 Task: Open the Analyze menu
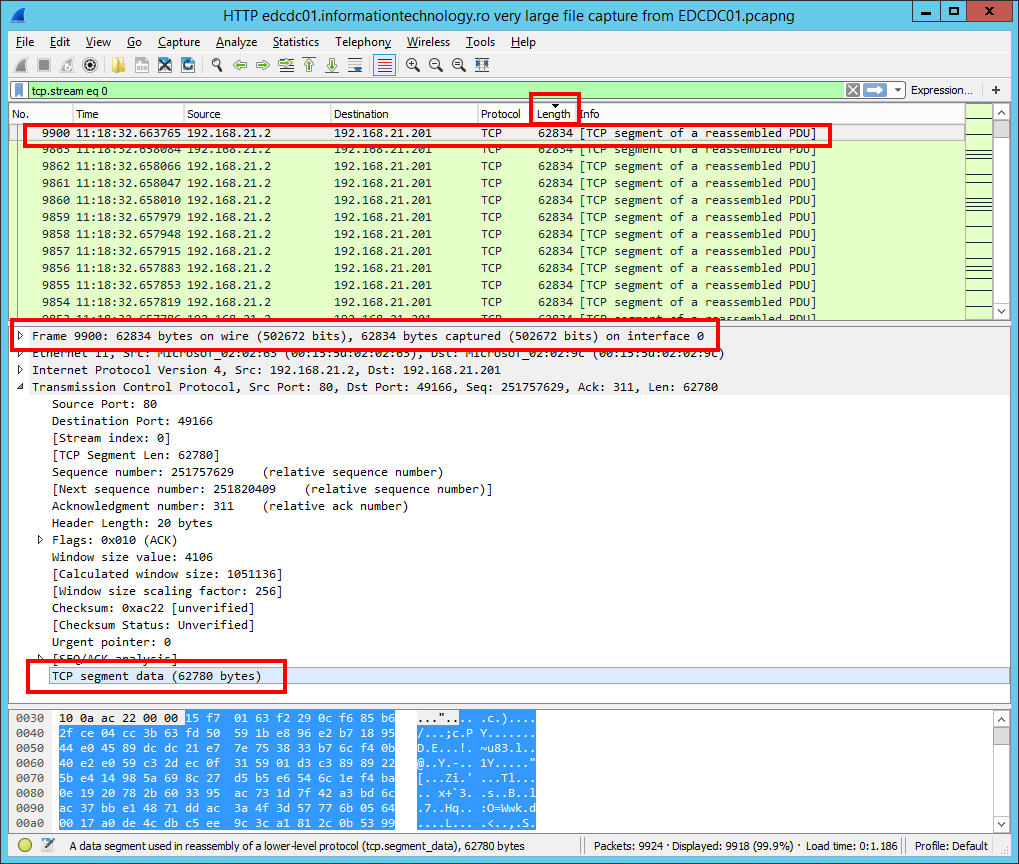coord(237,42)
